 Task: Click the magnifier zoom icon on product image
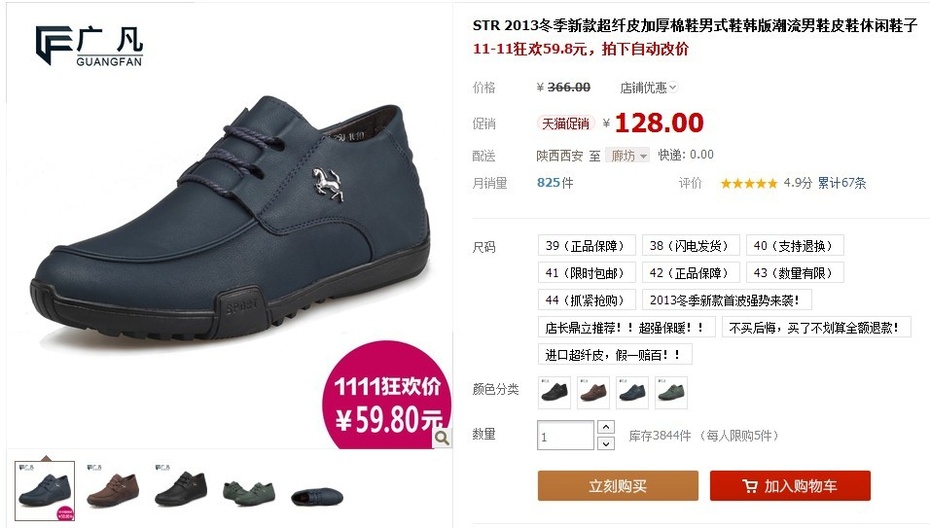442,438
